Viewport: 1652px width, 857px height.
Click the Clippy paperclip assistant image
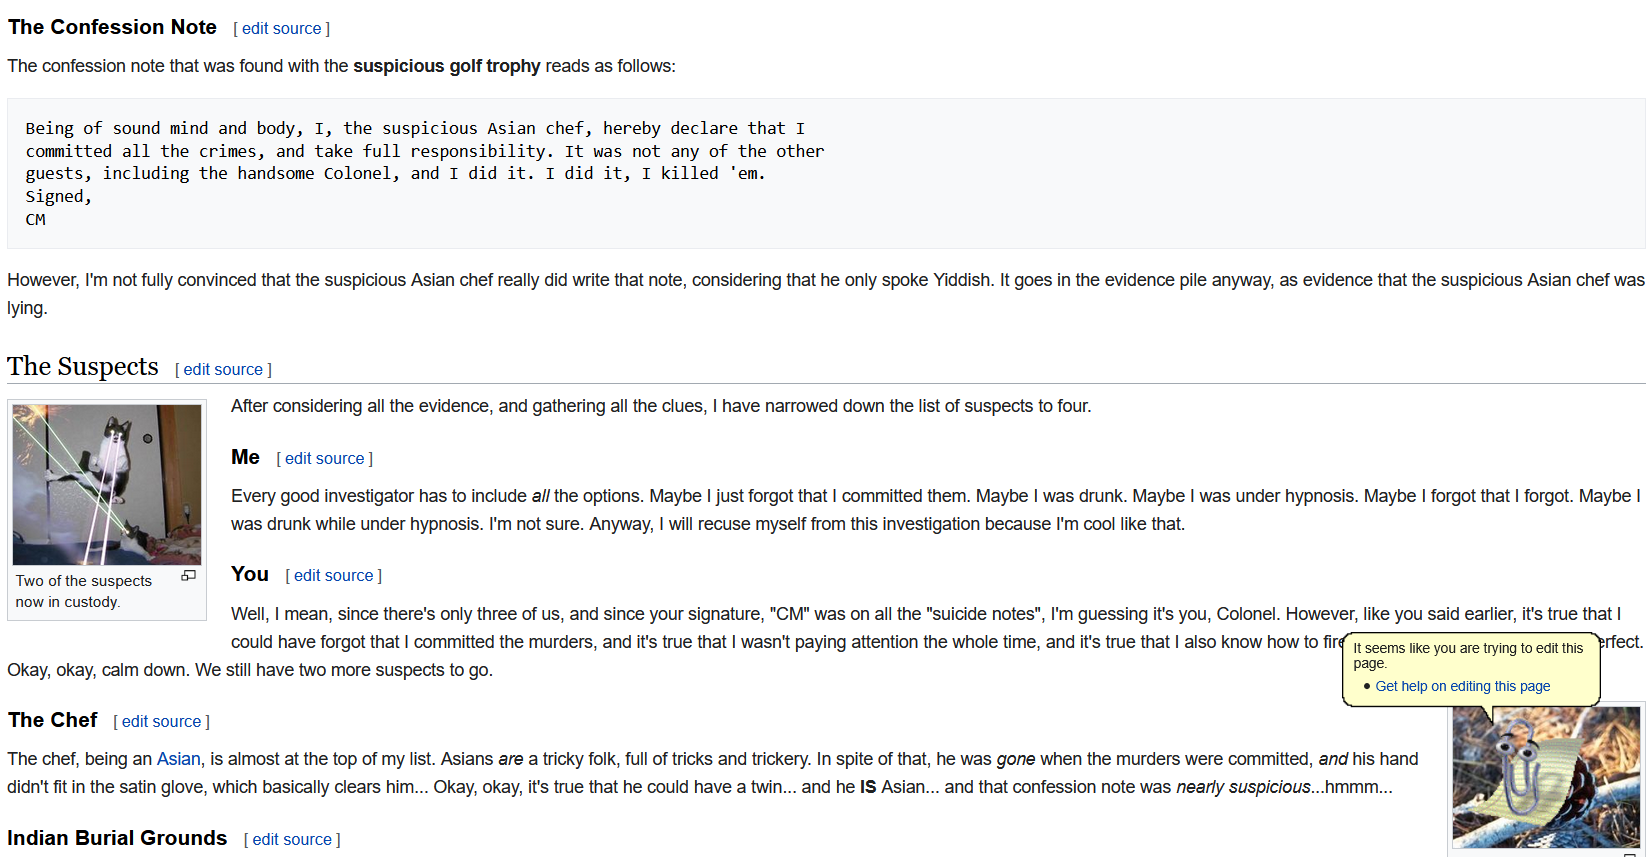click(1545, 777)
